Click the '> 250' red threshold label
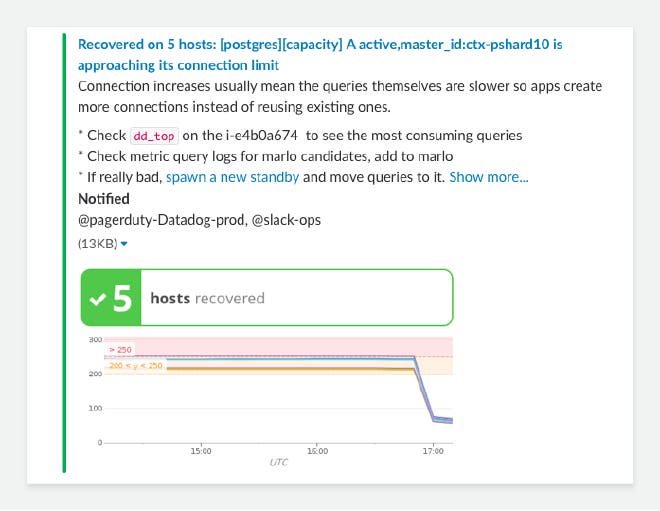Viewport: 660px width, 511px height. pos(120,349)
